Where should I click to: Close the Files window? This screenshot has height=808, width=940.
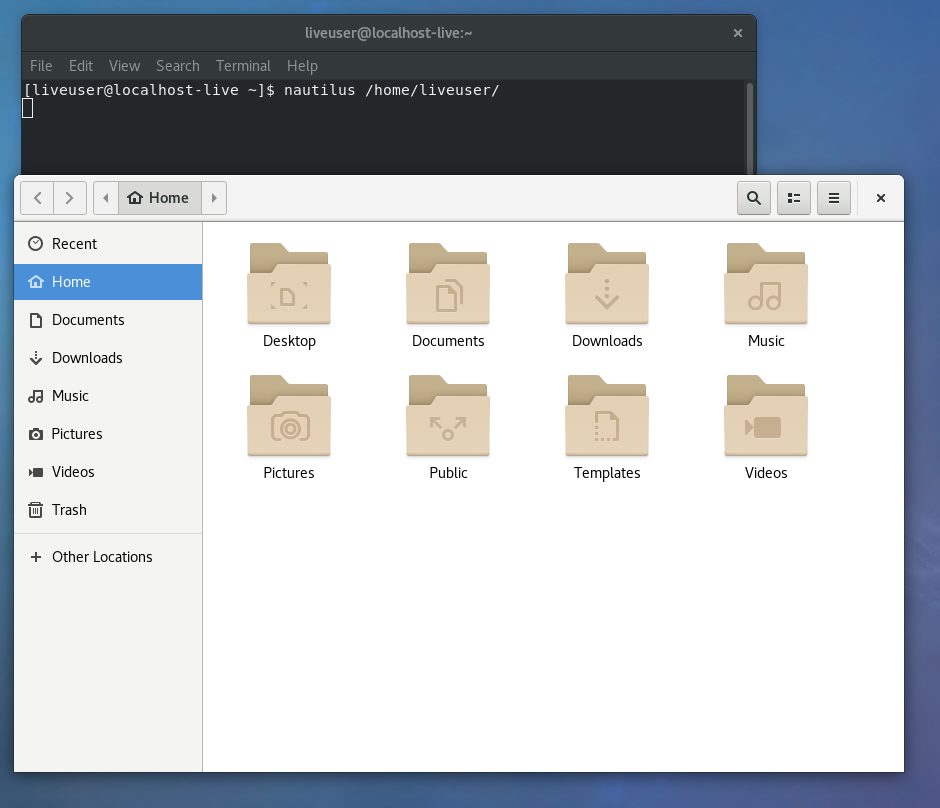click(881, 198)
